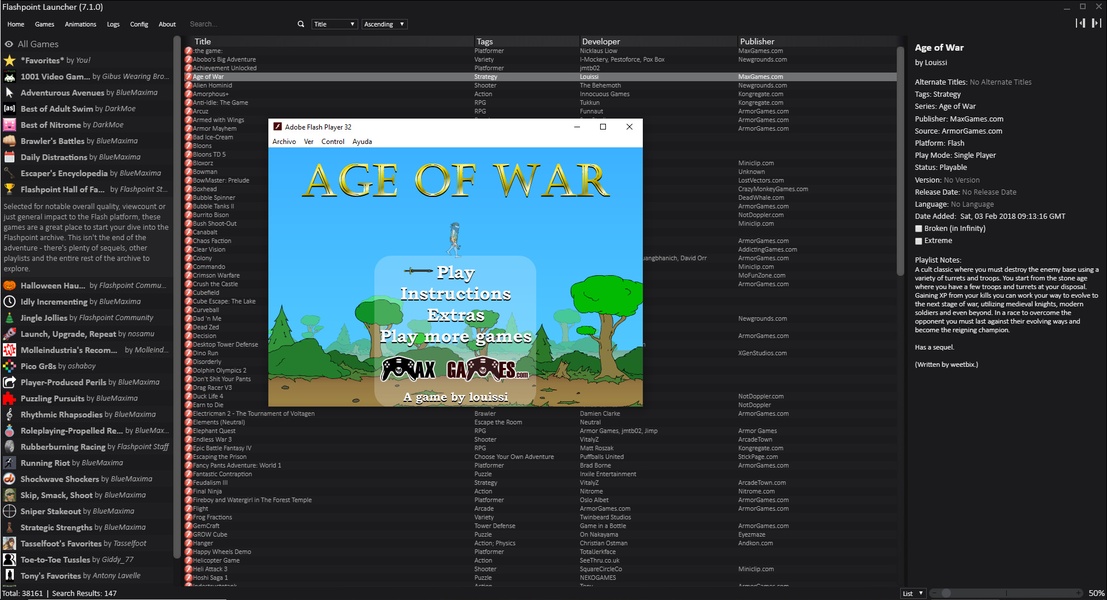This screenshot has height=600, width=1107.
Task: Click Play in Age of War
Action: (456, 272)
